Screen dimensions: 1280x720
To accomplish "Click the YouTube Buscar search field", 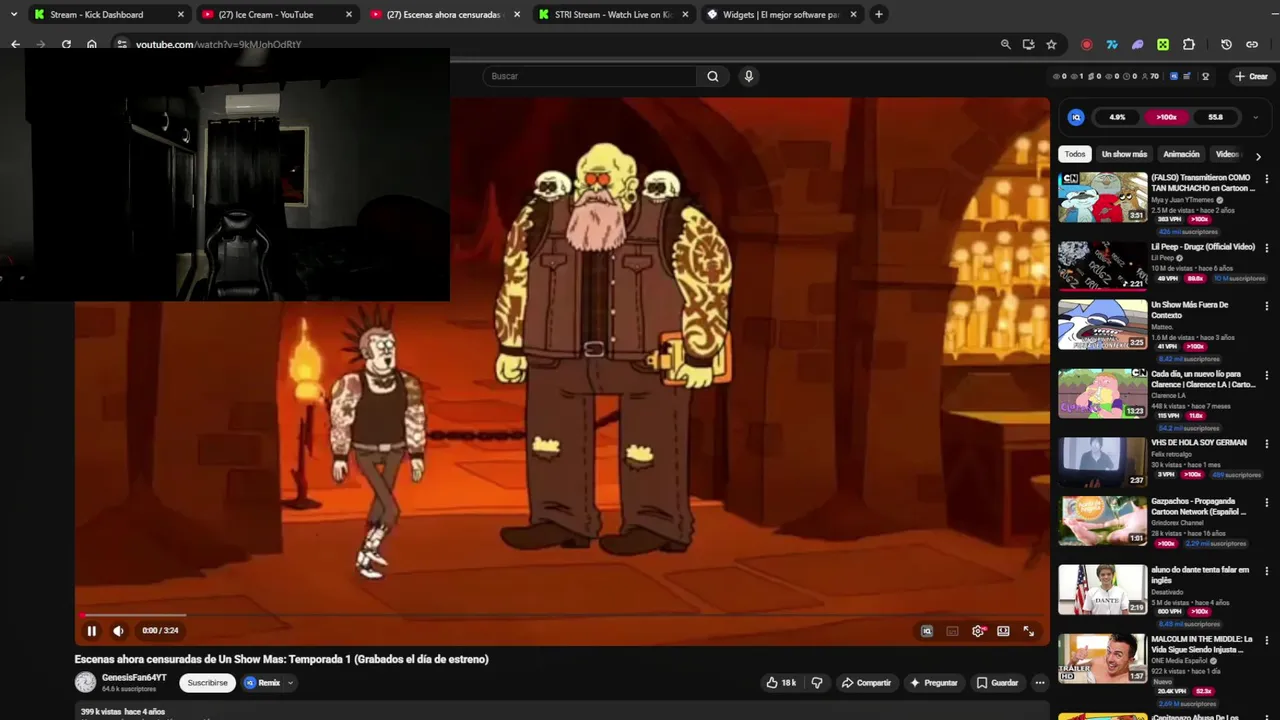I will coord(590,76).
